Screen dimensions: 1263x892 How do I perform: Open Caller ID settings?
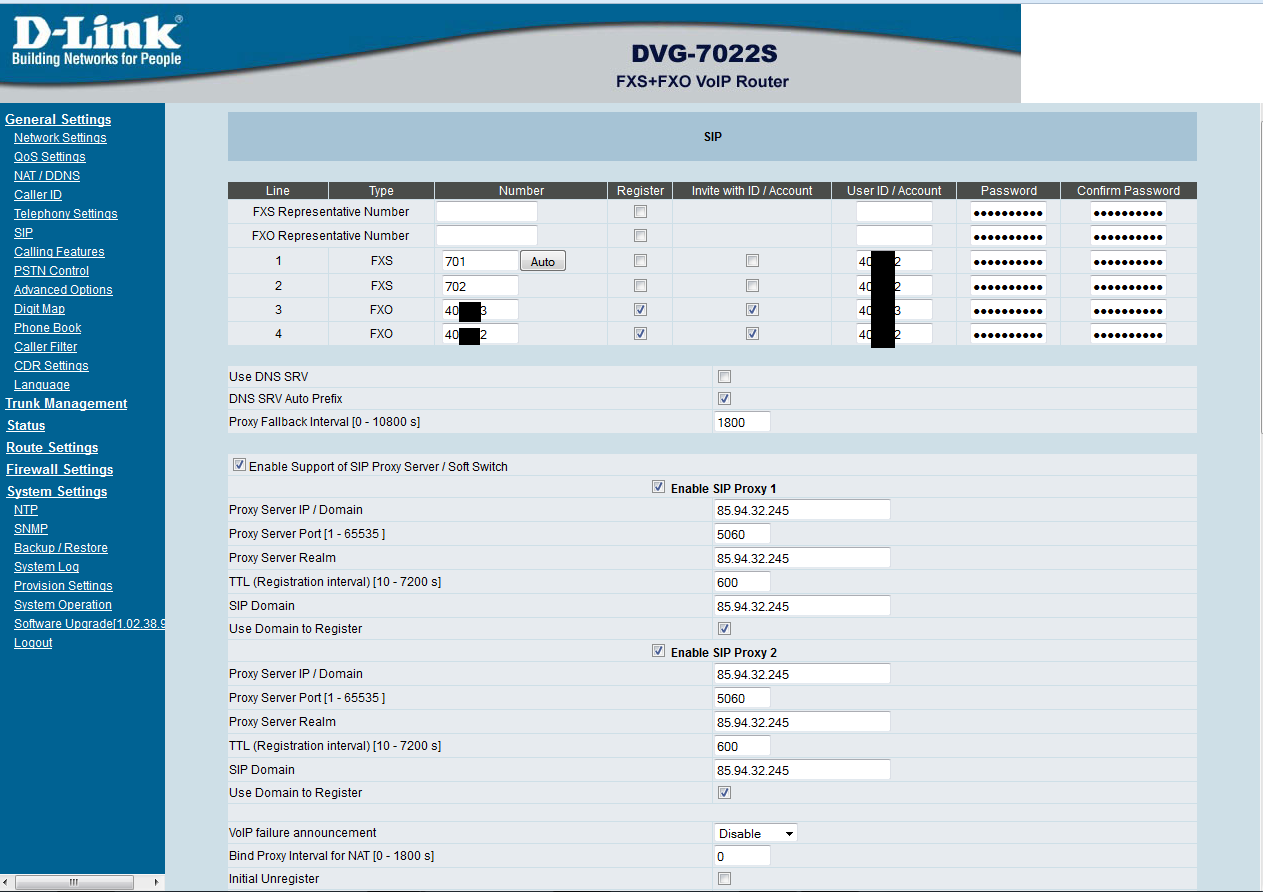point(38,195)
